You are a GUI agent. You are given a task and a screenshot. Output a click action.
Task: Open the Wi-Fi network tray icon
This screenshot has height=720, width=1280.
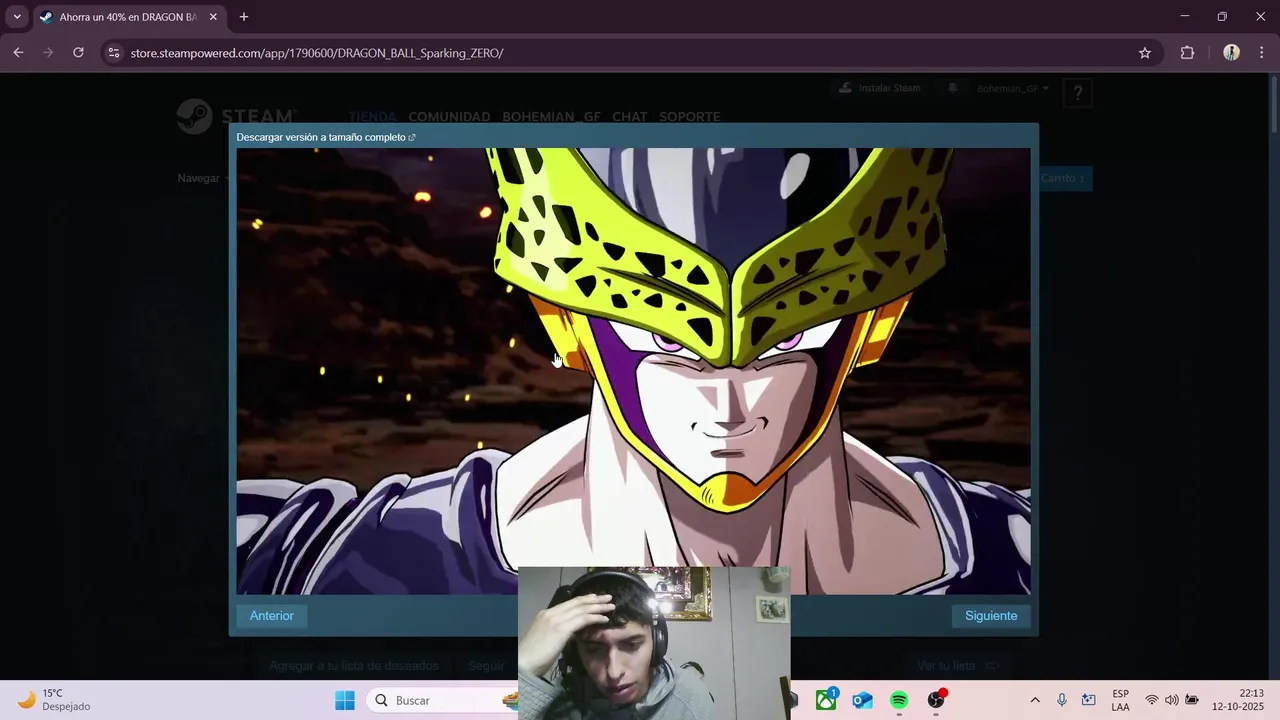click(1152, 700)
